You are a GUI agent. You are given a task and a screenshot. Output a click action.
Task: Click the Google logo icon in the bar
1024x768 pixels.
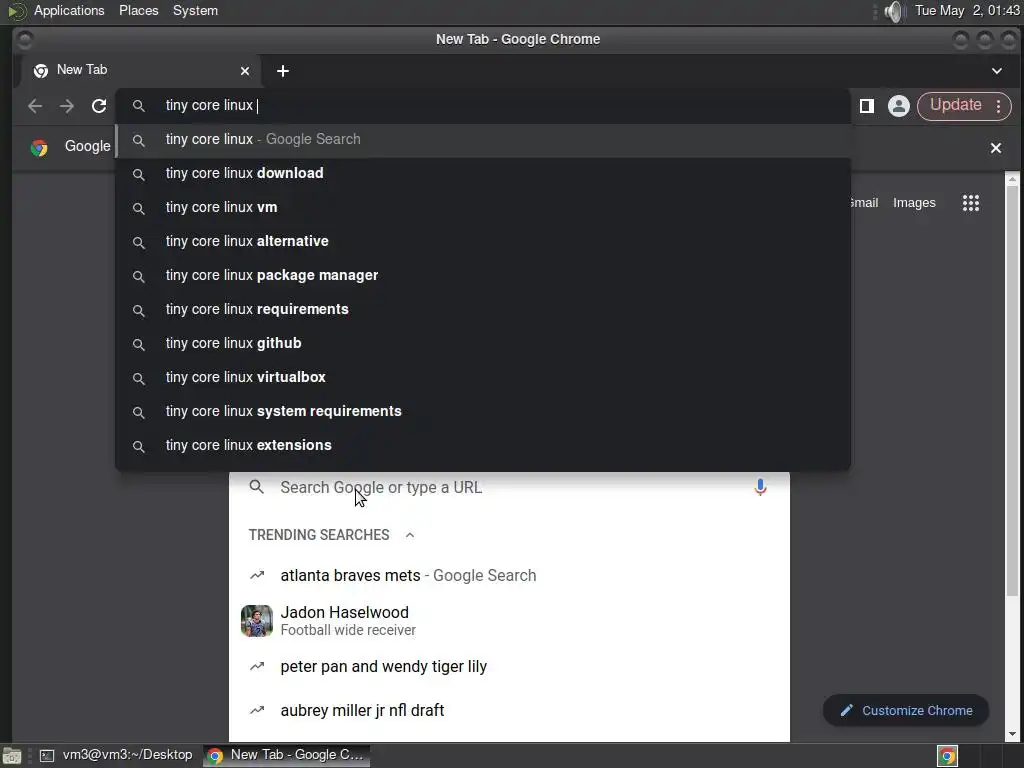pos(39,148)
